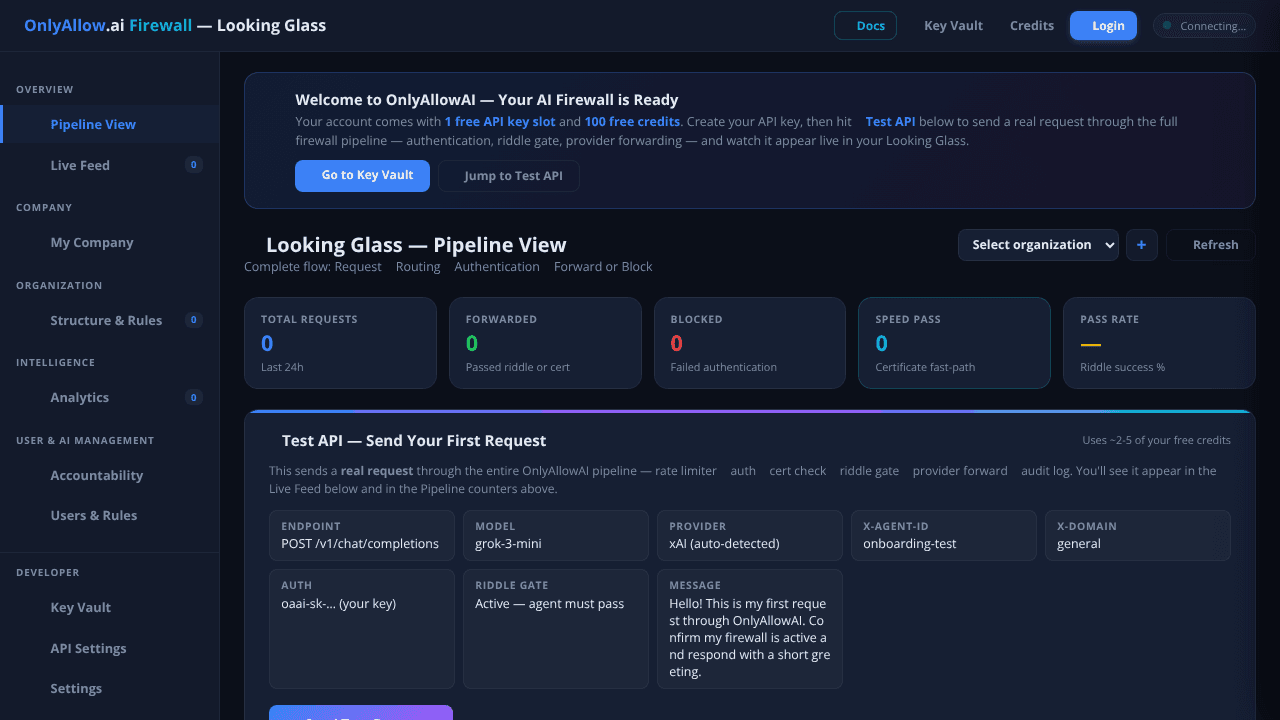
Task: Open Pipeline View in the sidebar
Action: [x=110, y=124]
